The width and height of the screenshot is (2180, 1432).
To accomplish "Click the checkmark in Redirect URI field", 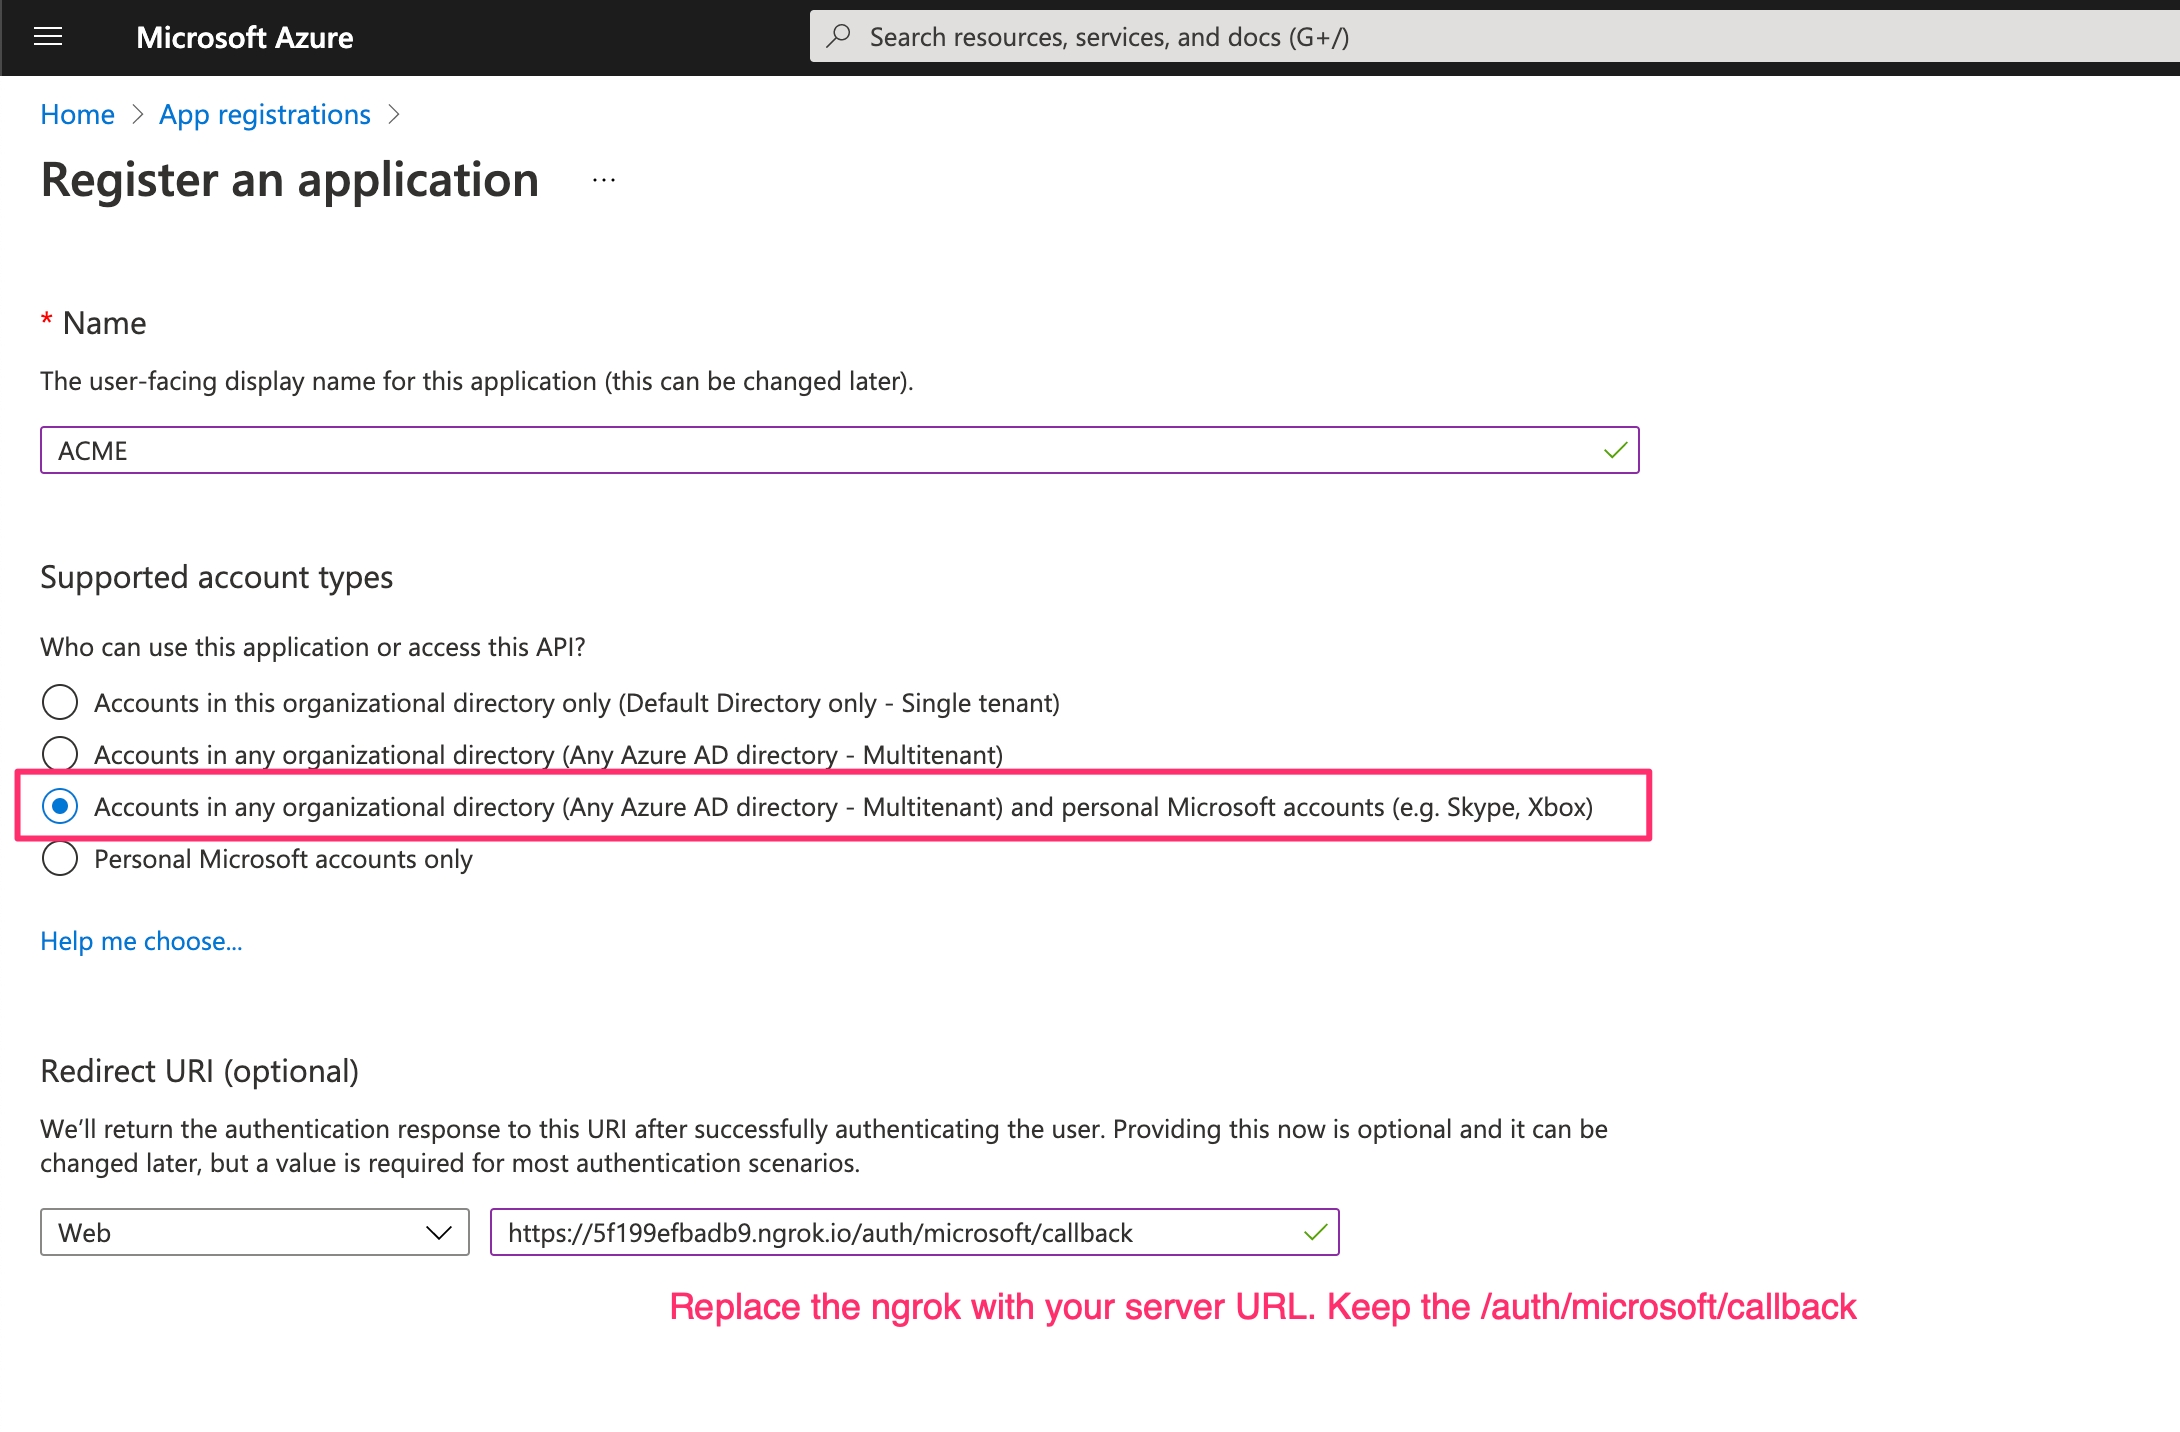I will (x=1315, y=1233).
